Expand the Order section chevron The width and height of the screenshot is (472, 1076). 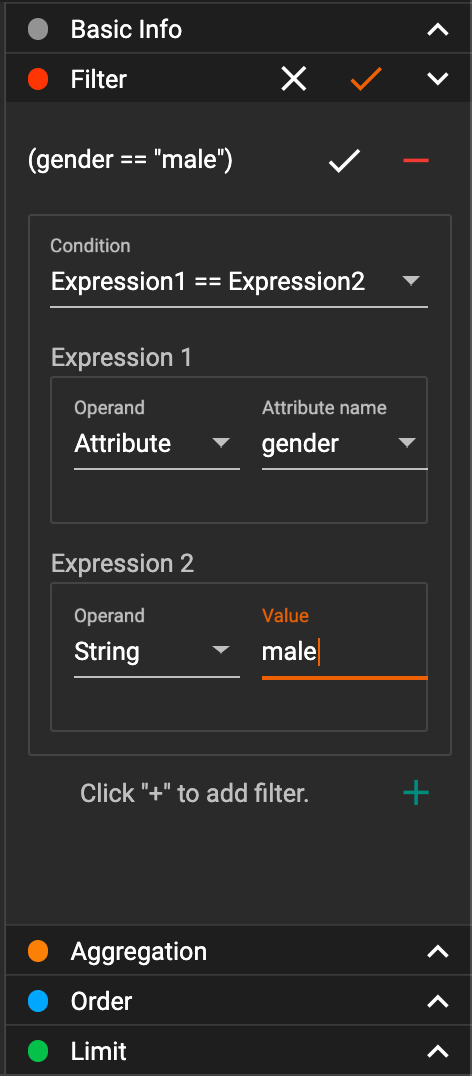point(438,1001)
